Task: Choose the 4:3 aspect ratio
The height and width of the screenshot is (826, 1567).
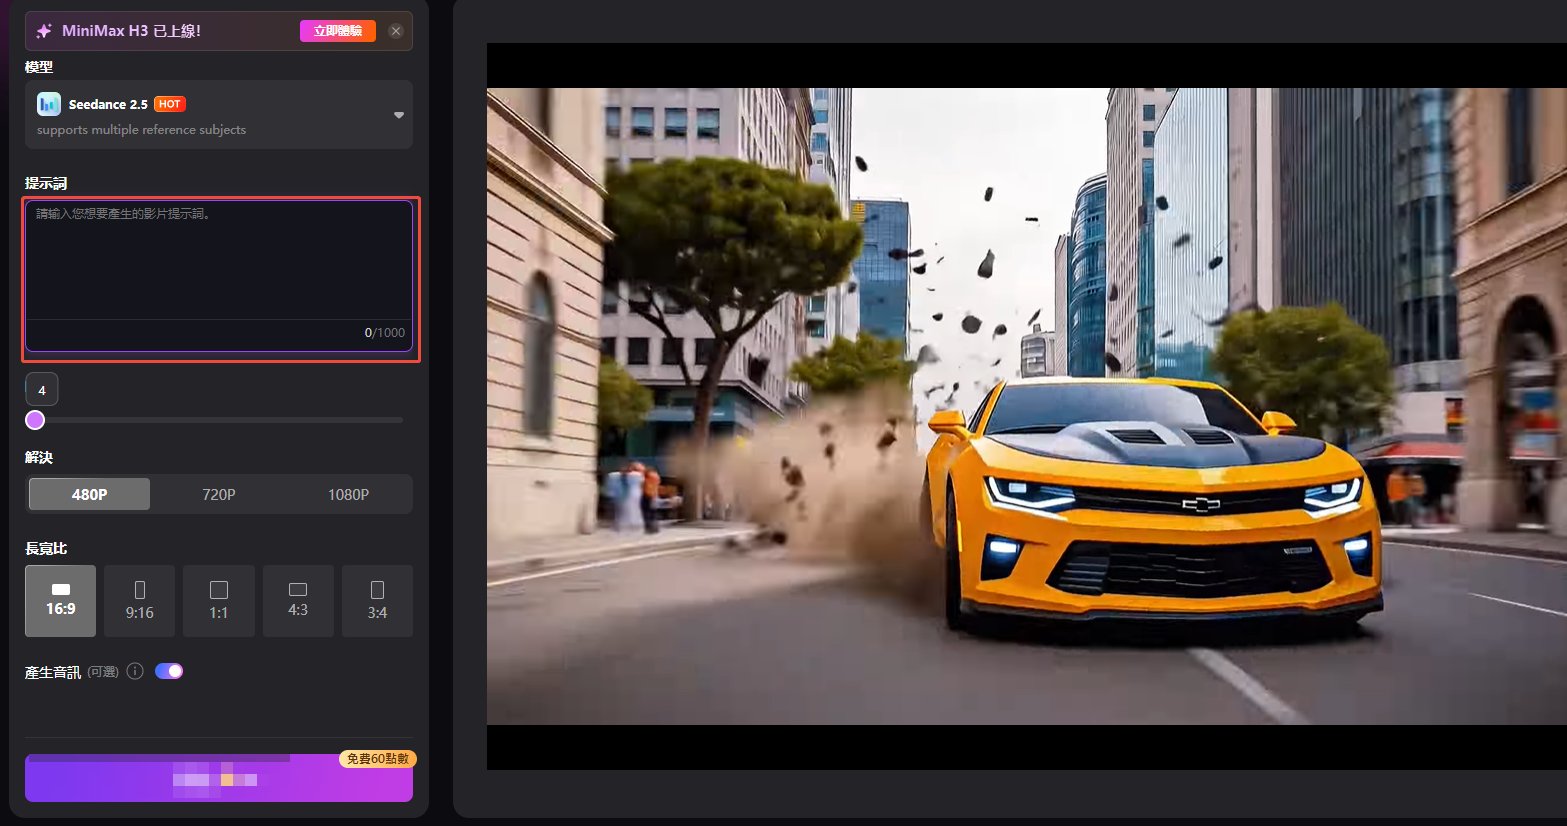Action: tap(298, 601)
